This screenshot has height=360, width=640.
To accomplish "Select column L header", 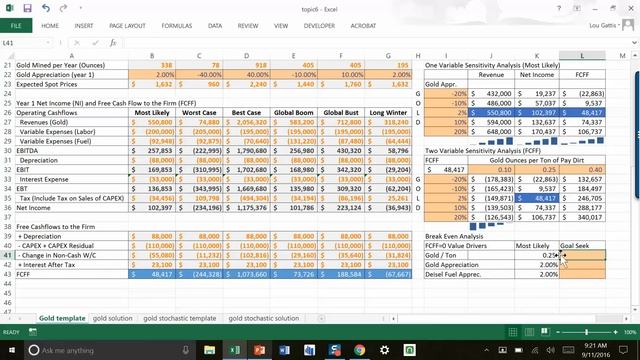I will click(x=582, y=56).
